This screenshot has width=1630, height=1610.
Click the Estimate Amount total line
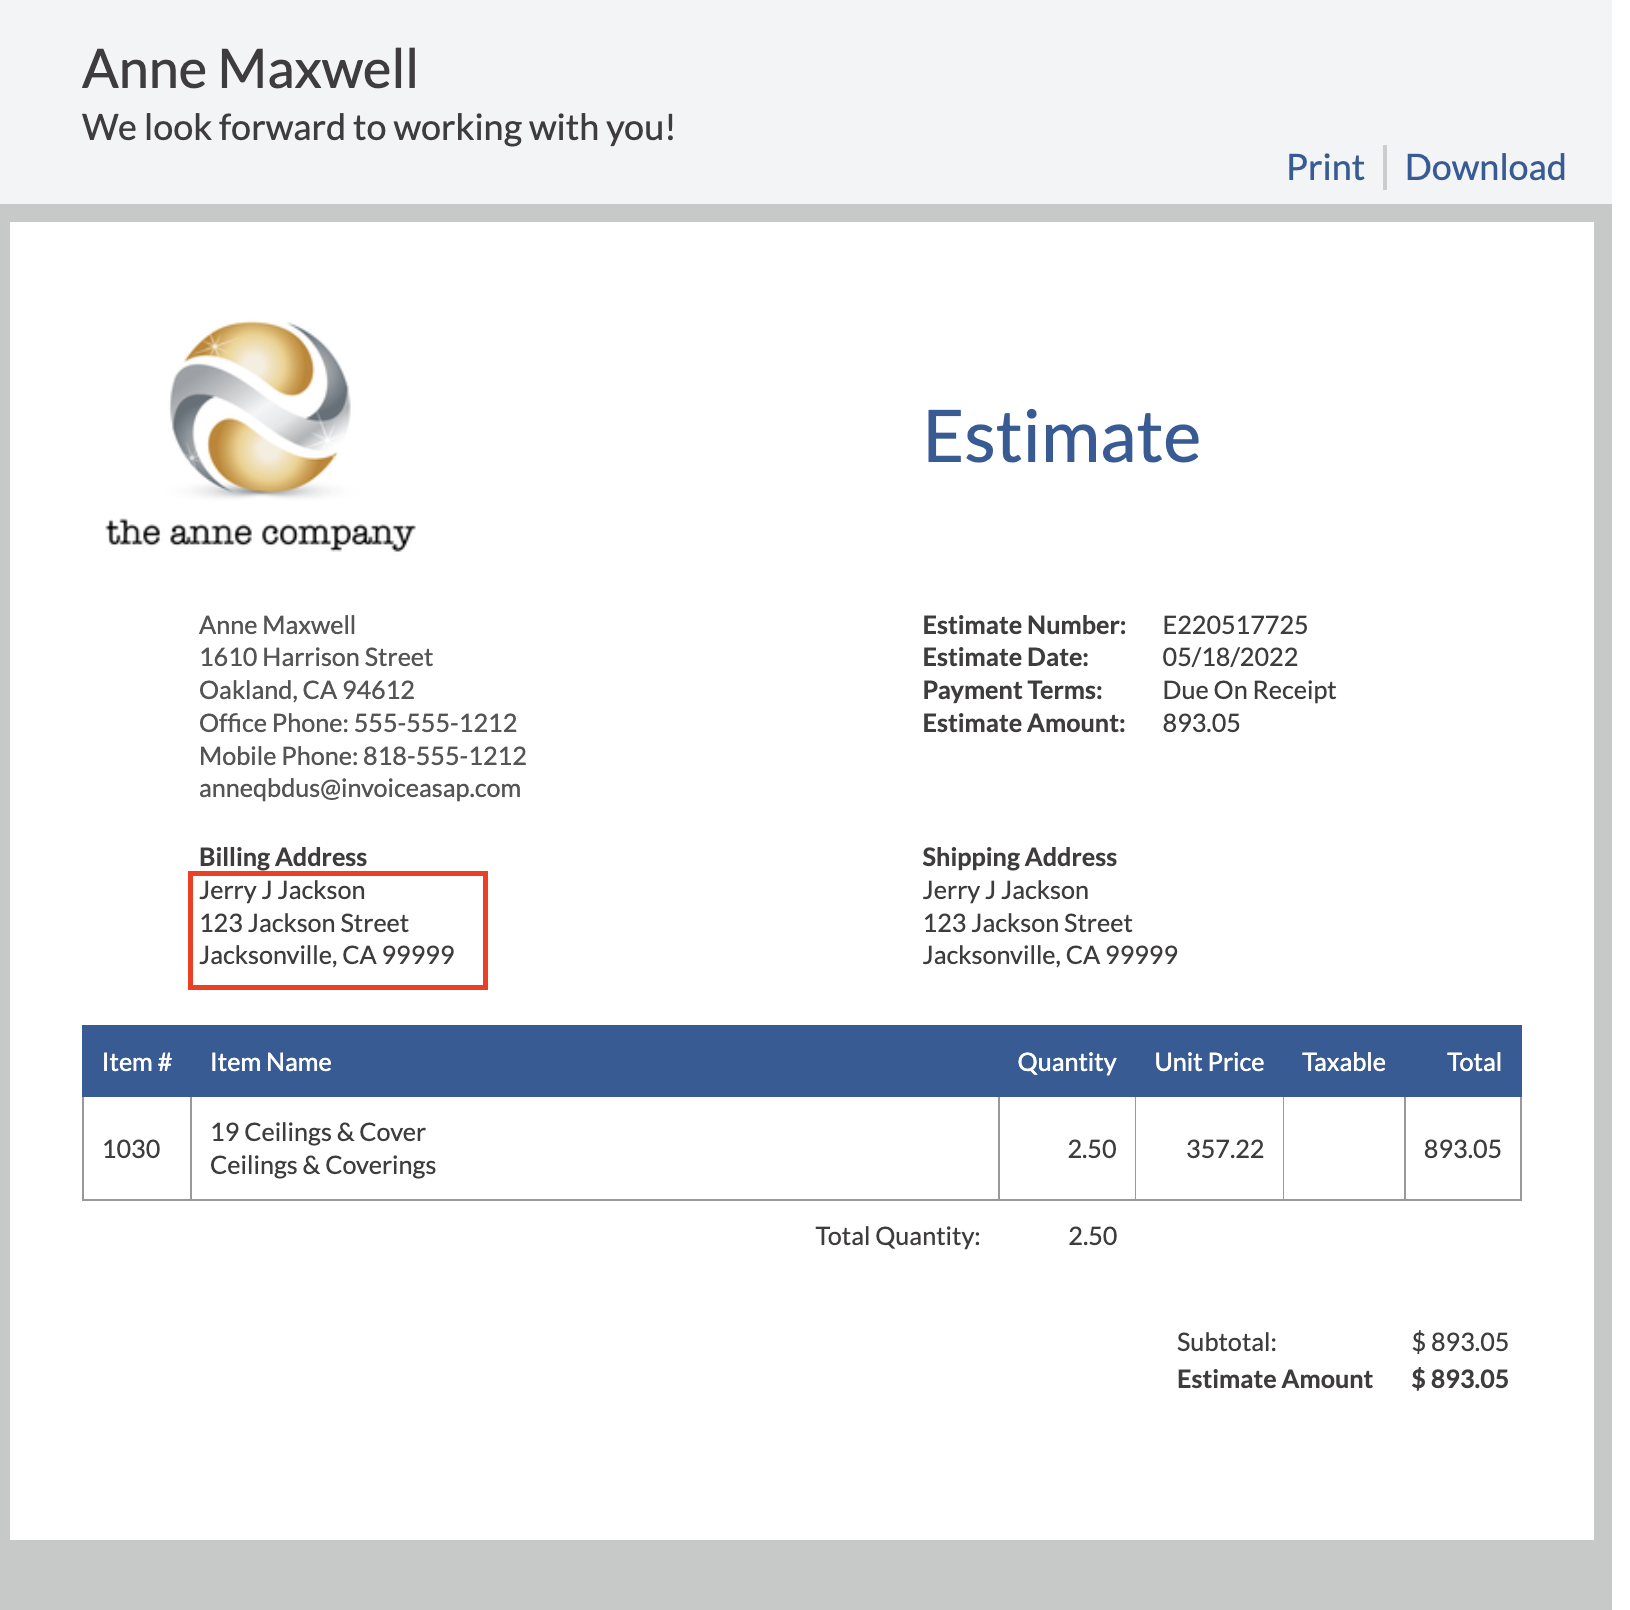1275,1379
